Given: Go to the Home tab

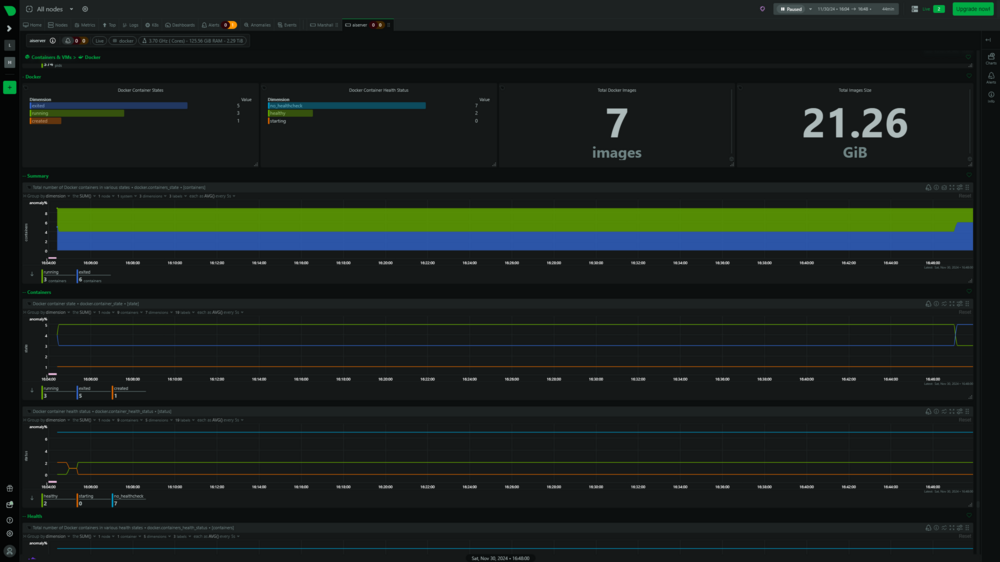Looking at the screenshot, I should tap(33, 25).
